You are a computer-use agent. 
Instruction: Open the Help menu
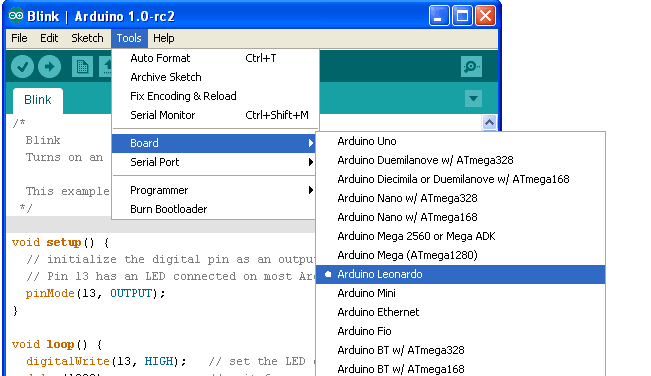pyautogui.click(x=164, y=38)
